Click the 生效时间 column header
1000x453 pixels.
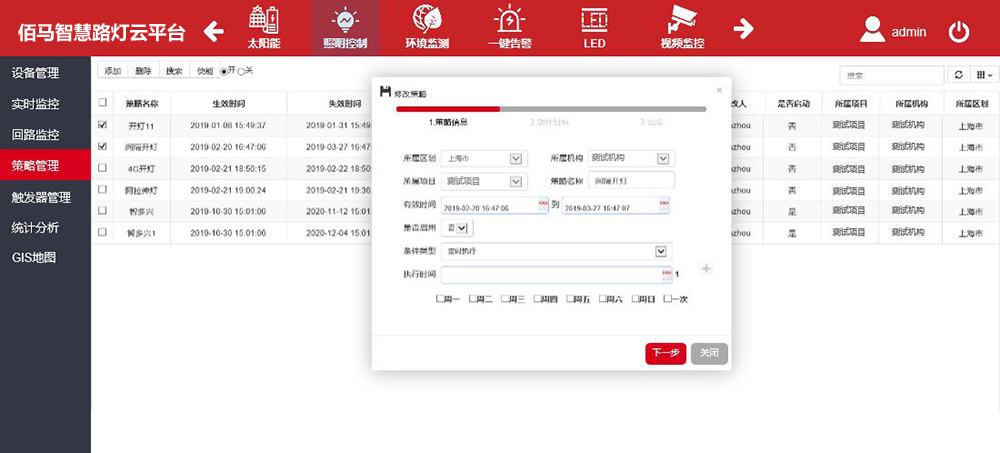click(228, 103)
